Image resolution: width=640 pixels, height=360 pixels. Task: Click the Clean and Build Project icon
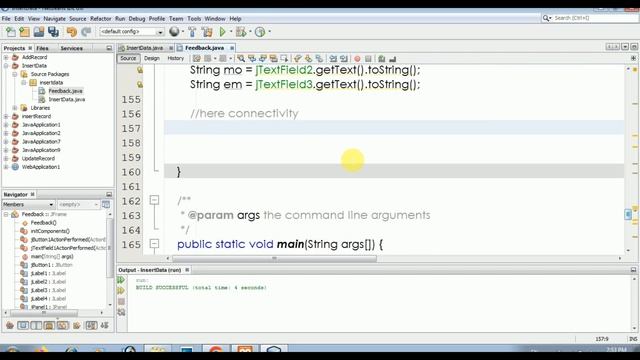click(x=207, y=32)
